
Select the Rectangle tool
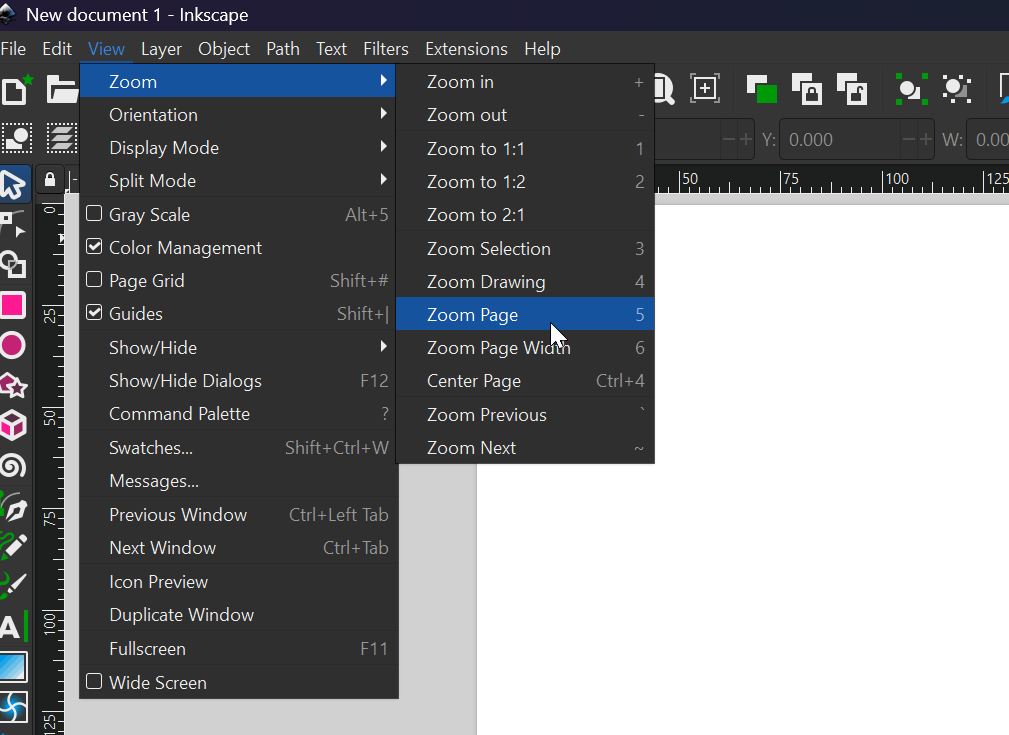coord(13,304)
